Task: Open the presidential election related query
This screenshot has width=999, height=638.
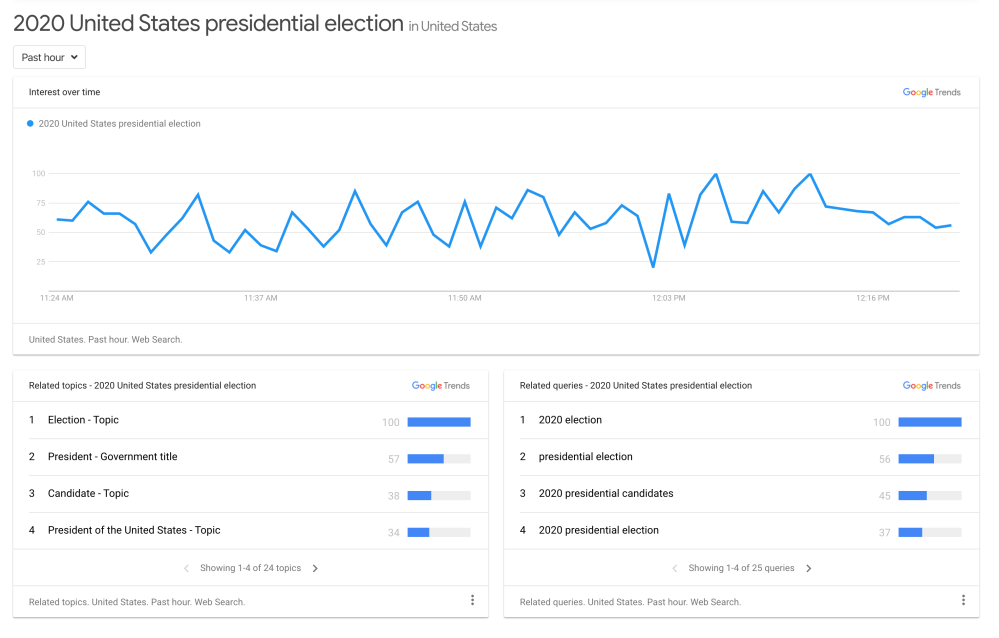Action: (x=585, y=457)
